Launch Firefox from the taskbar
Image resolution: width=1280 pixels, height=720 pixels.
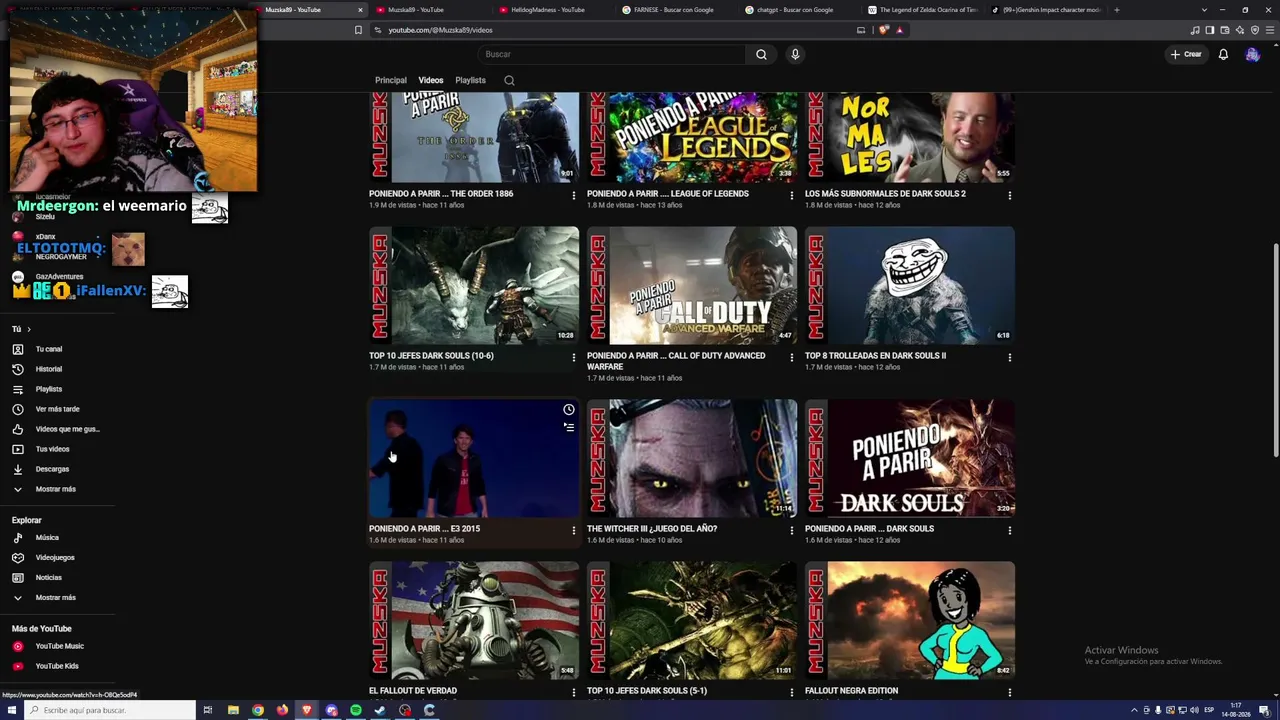tap(282, 710)
